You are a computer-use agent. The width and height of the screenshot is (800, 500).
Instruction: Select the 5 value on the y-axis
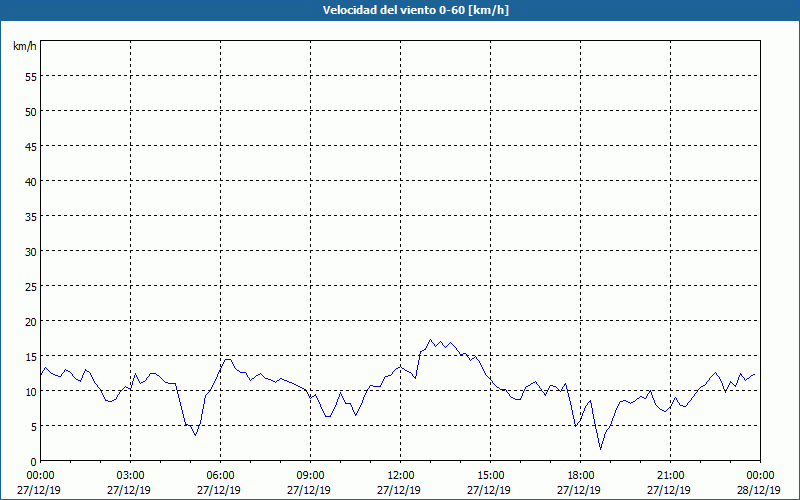coord(34,426)
